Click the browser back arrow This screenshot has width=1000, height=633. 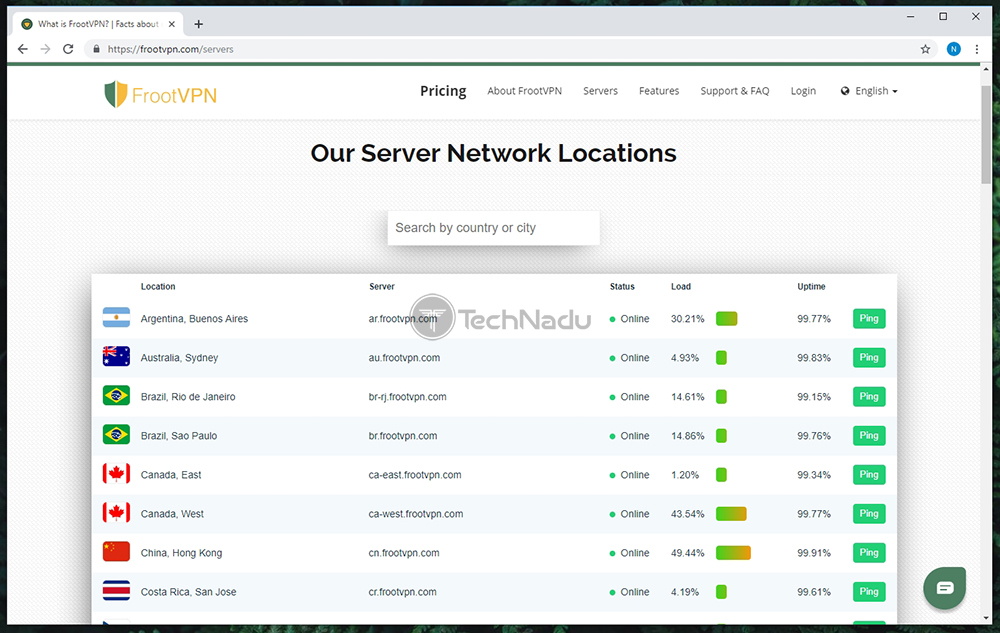pyautogui.click(x=23, y=49)
